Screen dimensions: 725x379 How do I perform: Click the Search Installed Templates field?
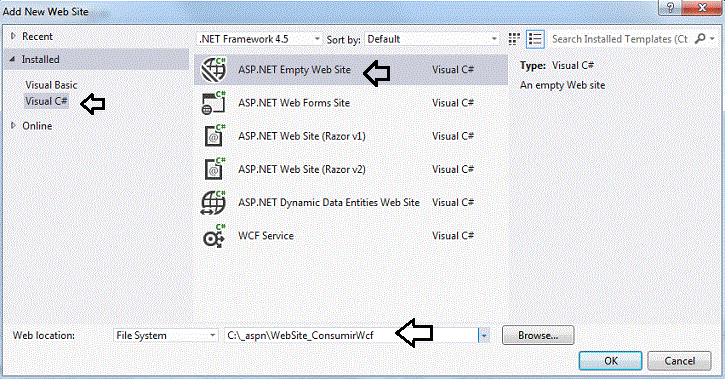point(620,39)
